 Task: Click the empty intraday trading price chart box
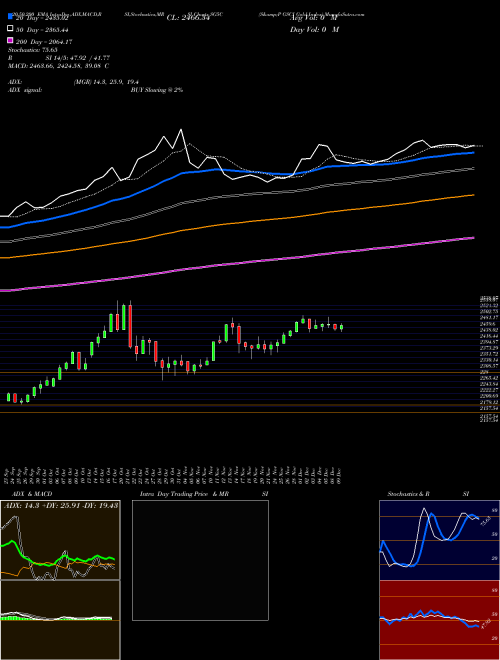(200, 560)
